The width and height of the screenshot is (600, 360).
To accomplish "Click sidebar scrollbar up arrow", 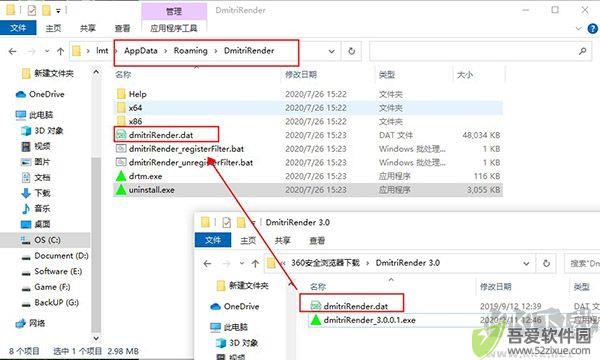I will [96, 72].
